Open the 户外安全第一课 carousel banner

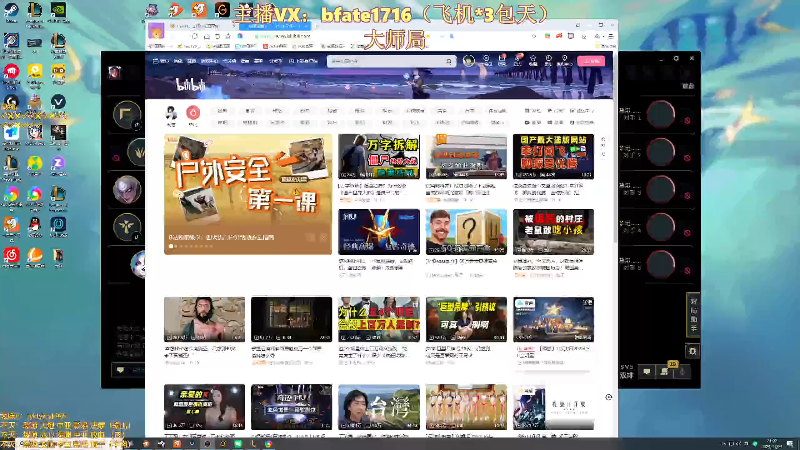point(248,194)
